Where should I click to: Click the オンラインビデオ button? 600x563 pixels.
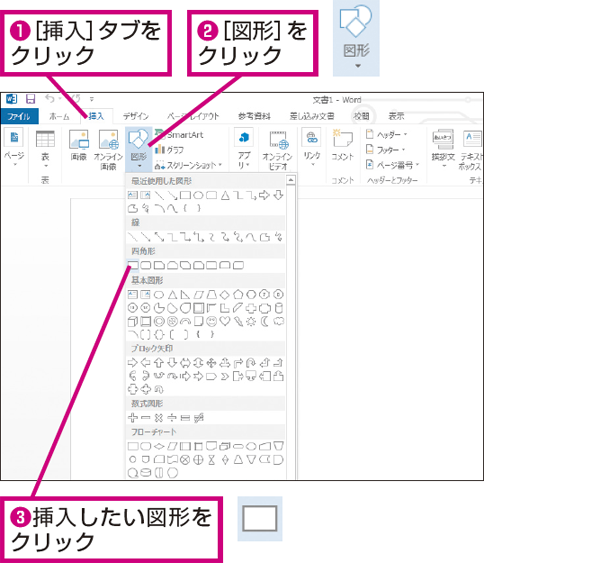[x=278, y=150]
